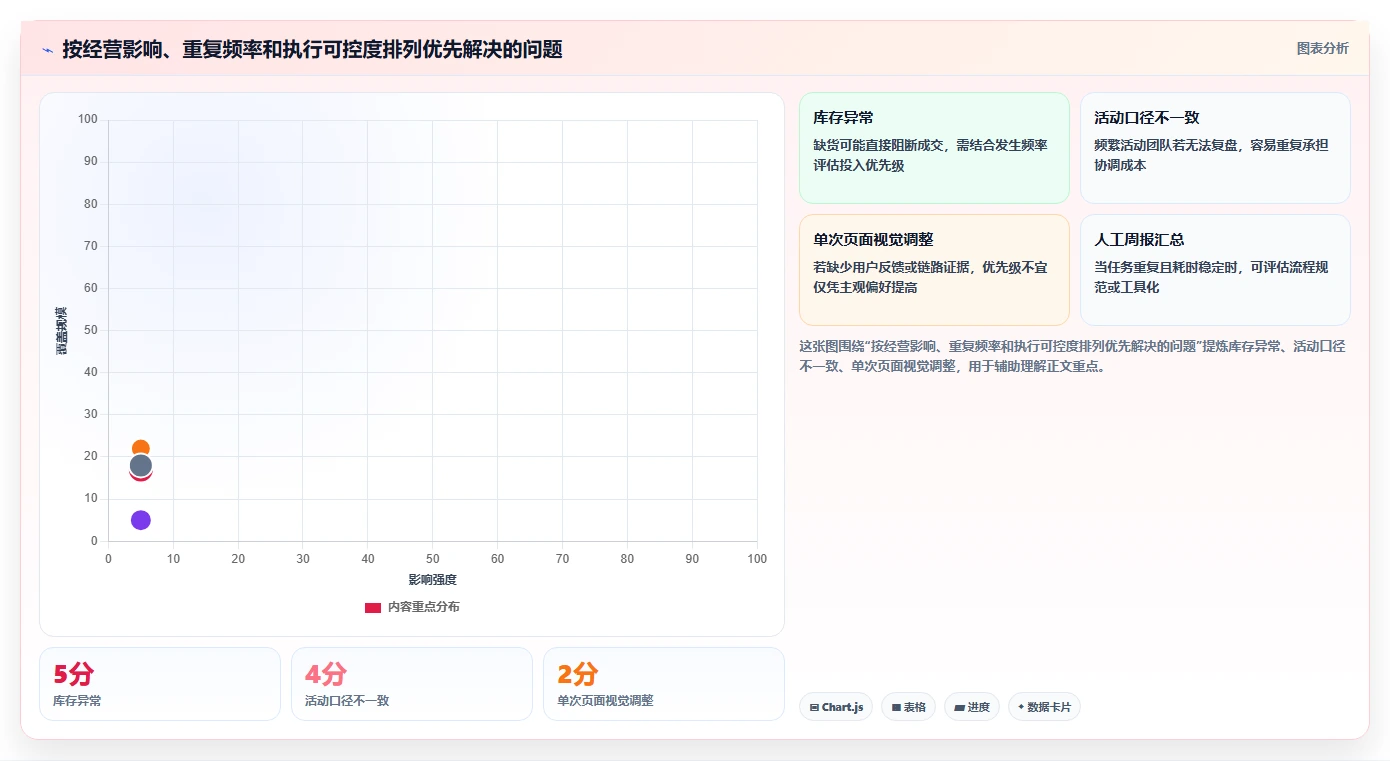
Task: Open the 库存异常 green card
Action: tap(934, 148)
